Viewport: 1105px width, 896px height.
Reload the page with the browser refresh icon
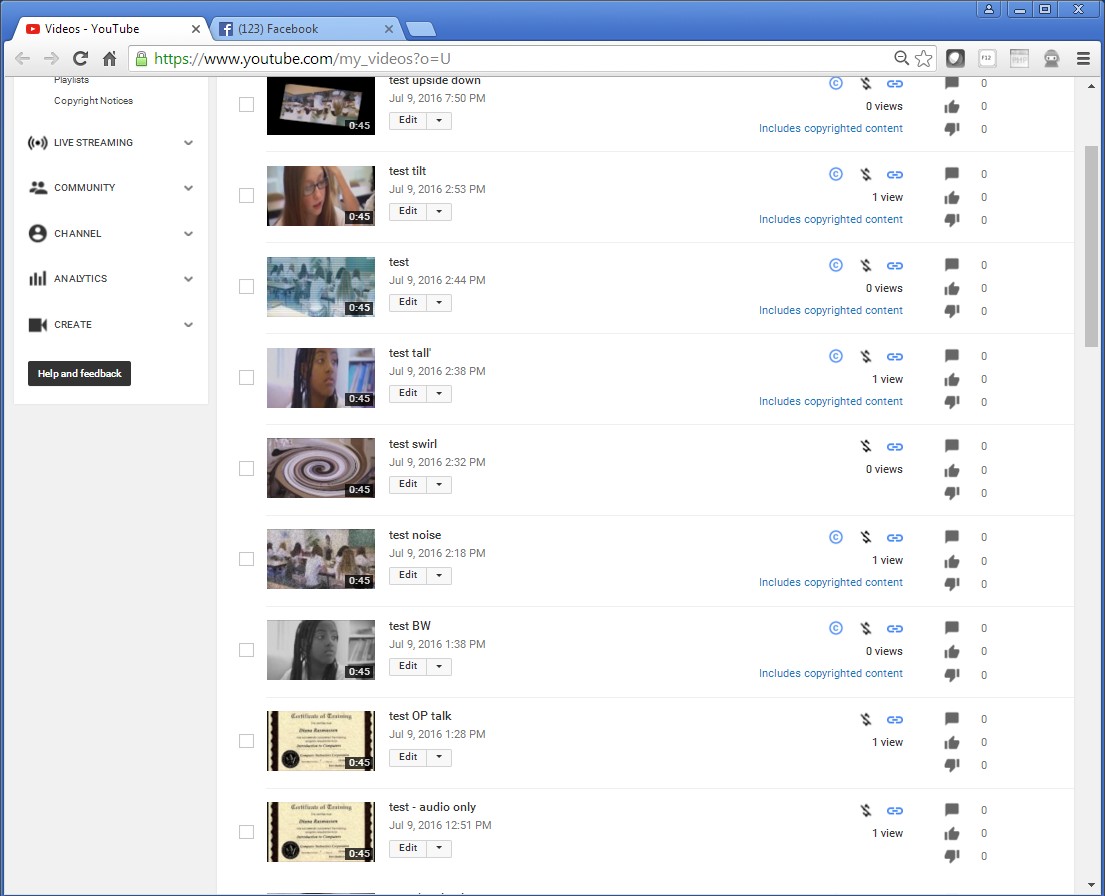tap(82, 59)
